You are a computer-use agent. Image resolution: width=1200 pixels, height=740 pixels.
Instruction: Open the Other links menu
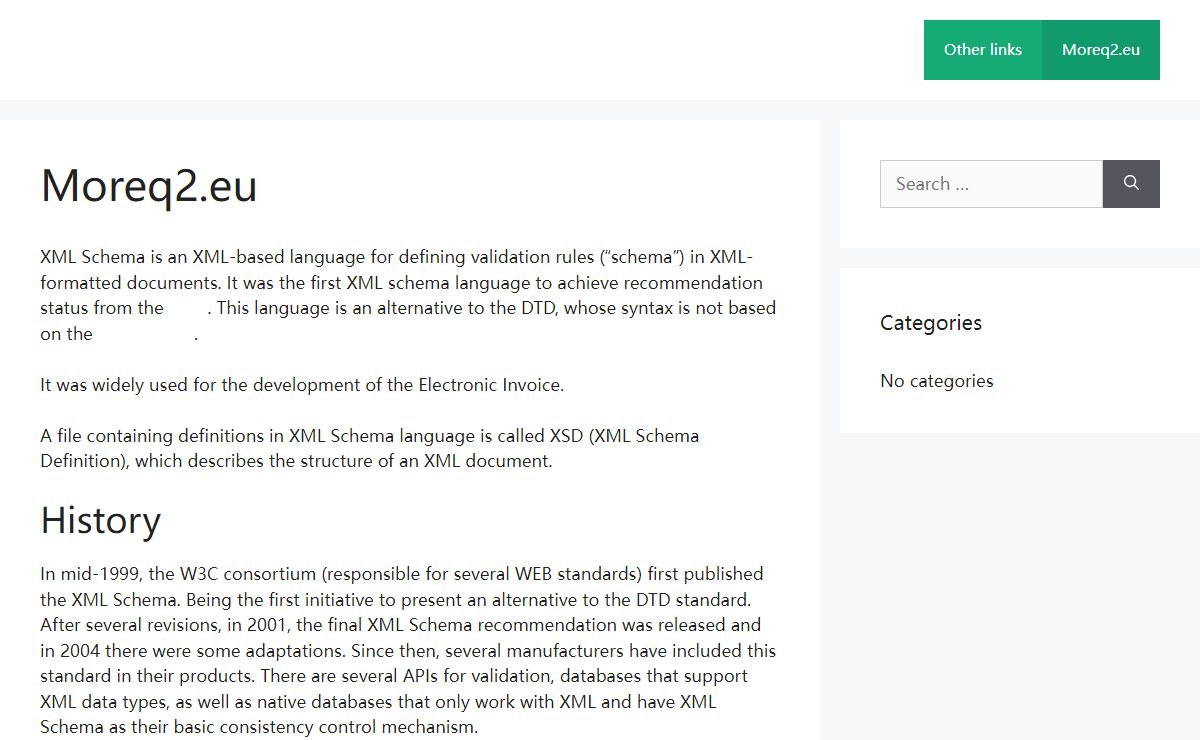tap(983, 50)
